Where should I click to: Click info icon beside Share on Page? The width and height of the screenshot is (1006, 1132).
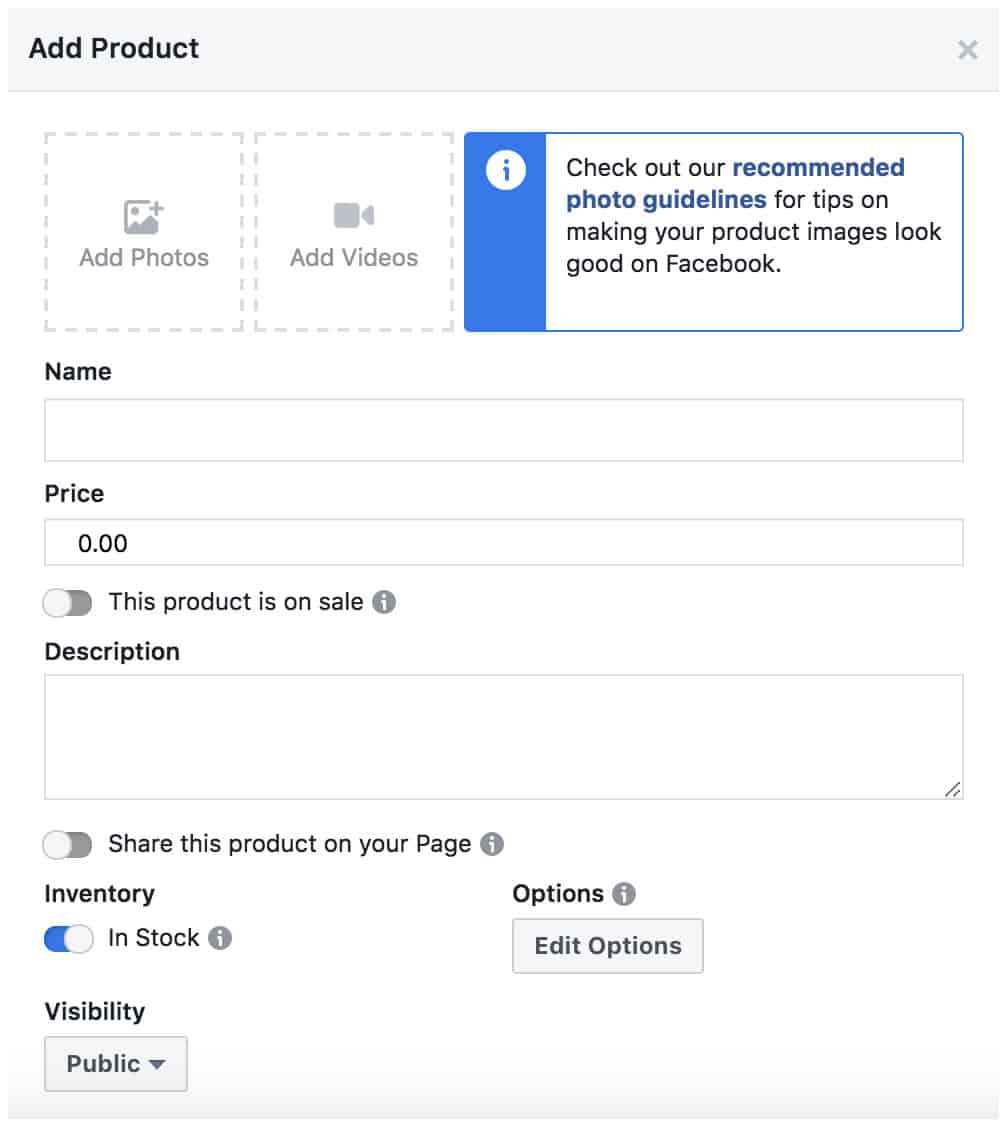coord(492,844)
